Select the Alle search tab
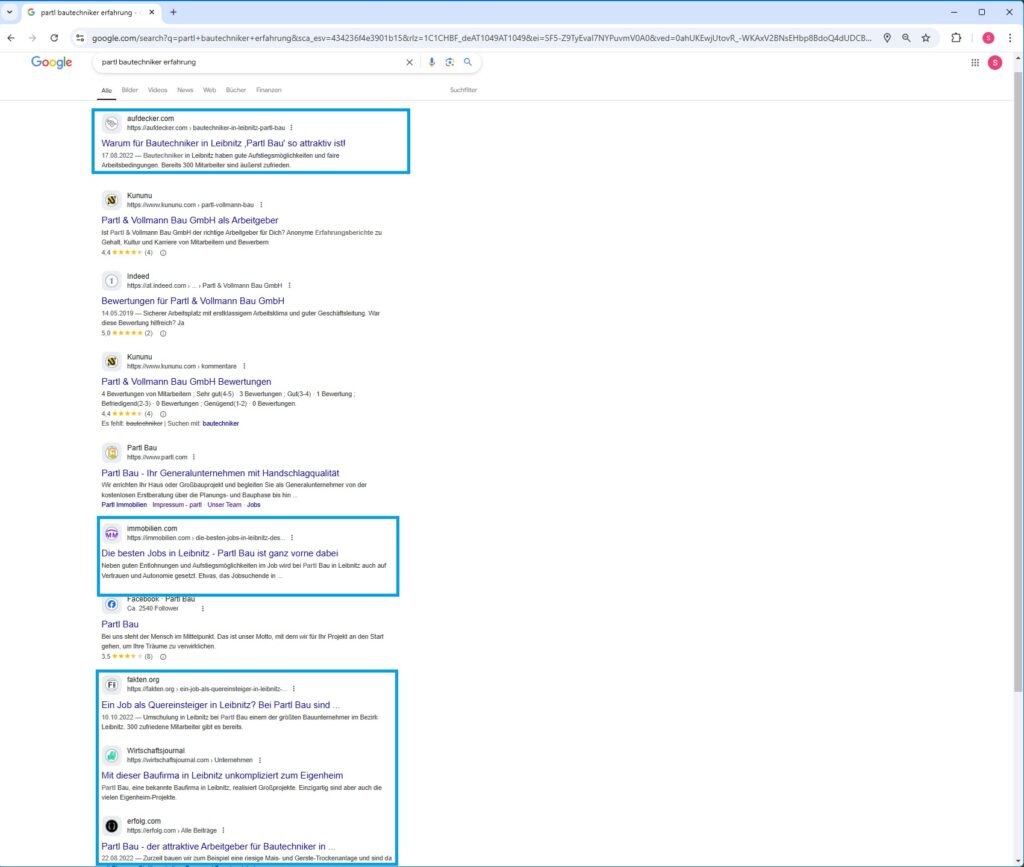 (106, 90)
